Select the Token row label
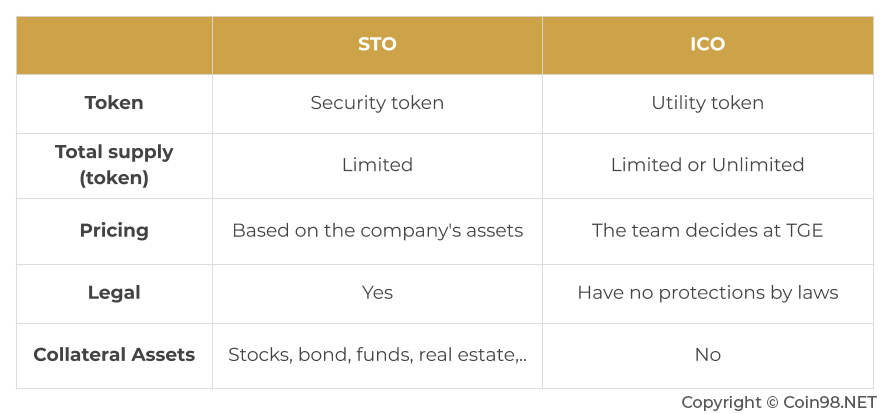The image size is (888, 414). tap(114, 103)
